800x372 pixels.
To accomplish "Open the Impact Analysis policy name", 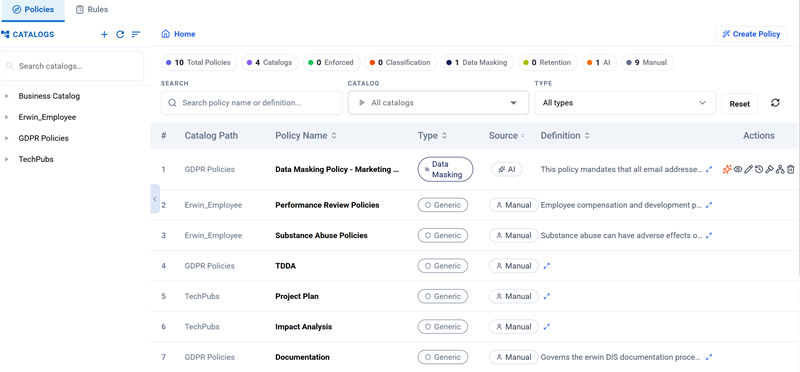I will [304, 327].
